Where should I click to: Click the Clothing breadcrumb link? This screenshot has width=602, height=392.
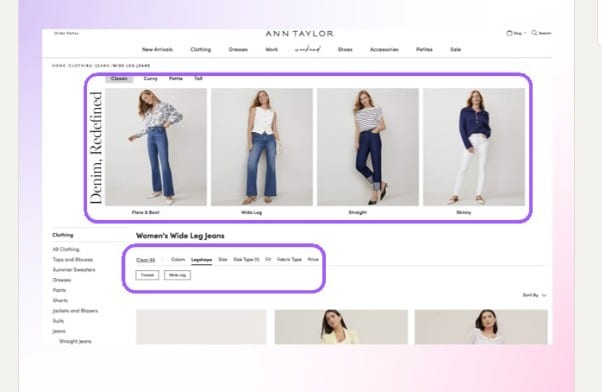pos(81,66)
